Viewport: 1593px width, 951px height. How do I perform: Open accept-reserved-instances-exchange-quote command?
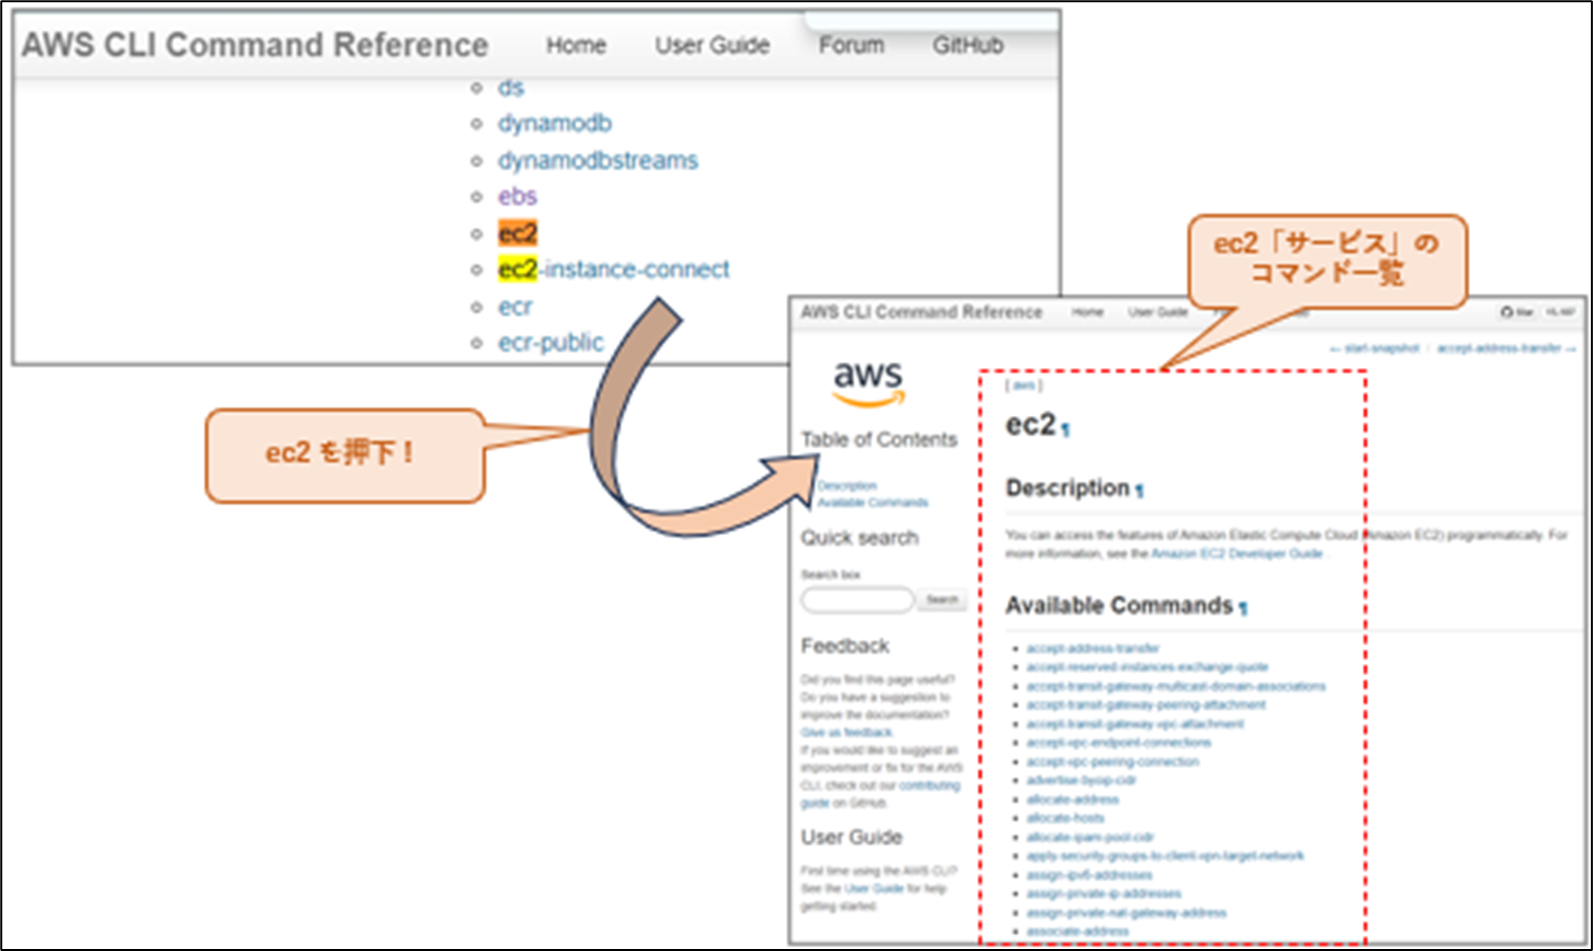click(1147, 667)
